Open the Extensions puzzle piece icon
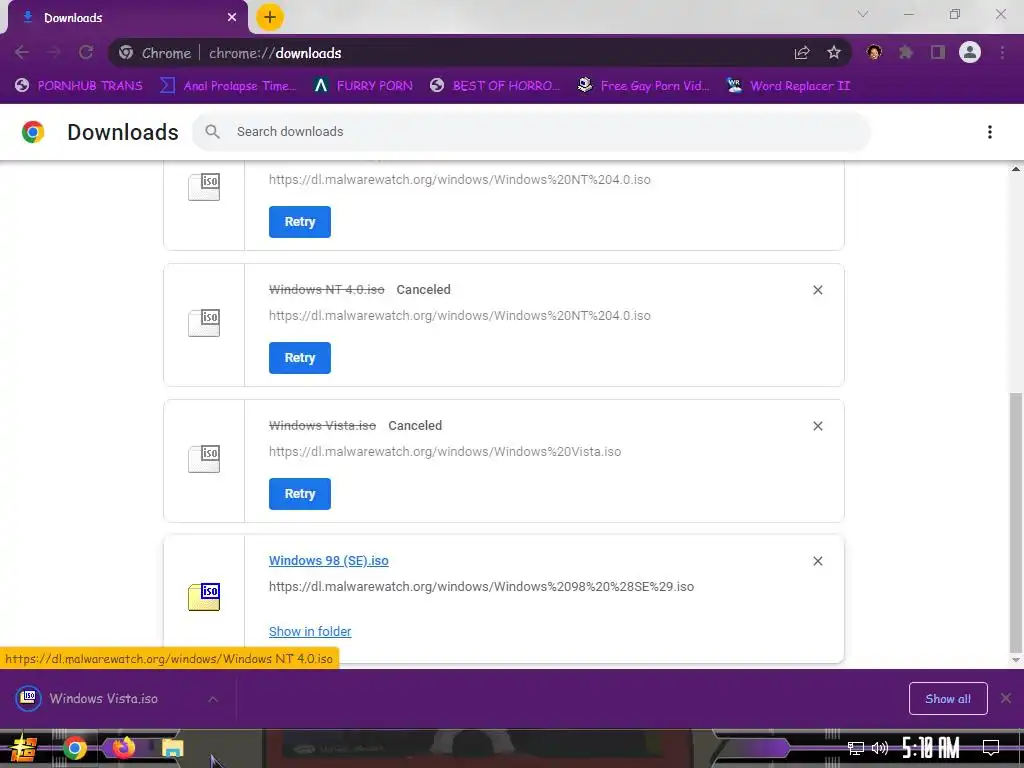Screen dimensions: 1024x768 (906, 52)
